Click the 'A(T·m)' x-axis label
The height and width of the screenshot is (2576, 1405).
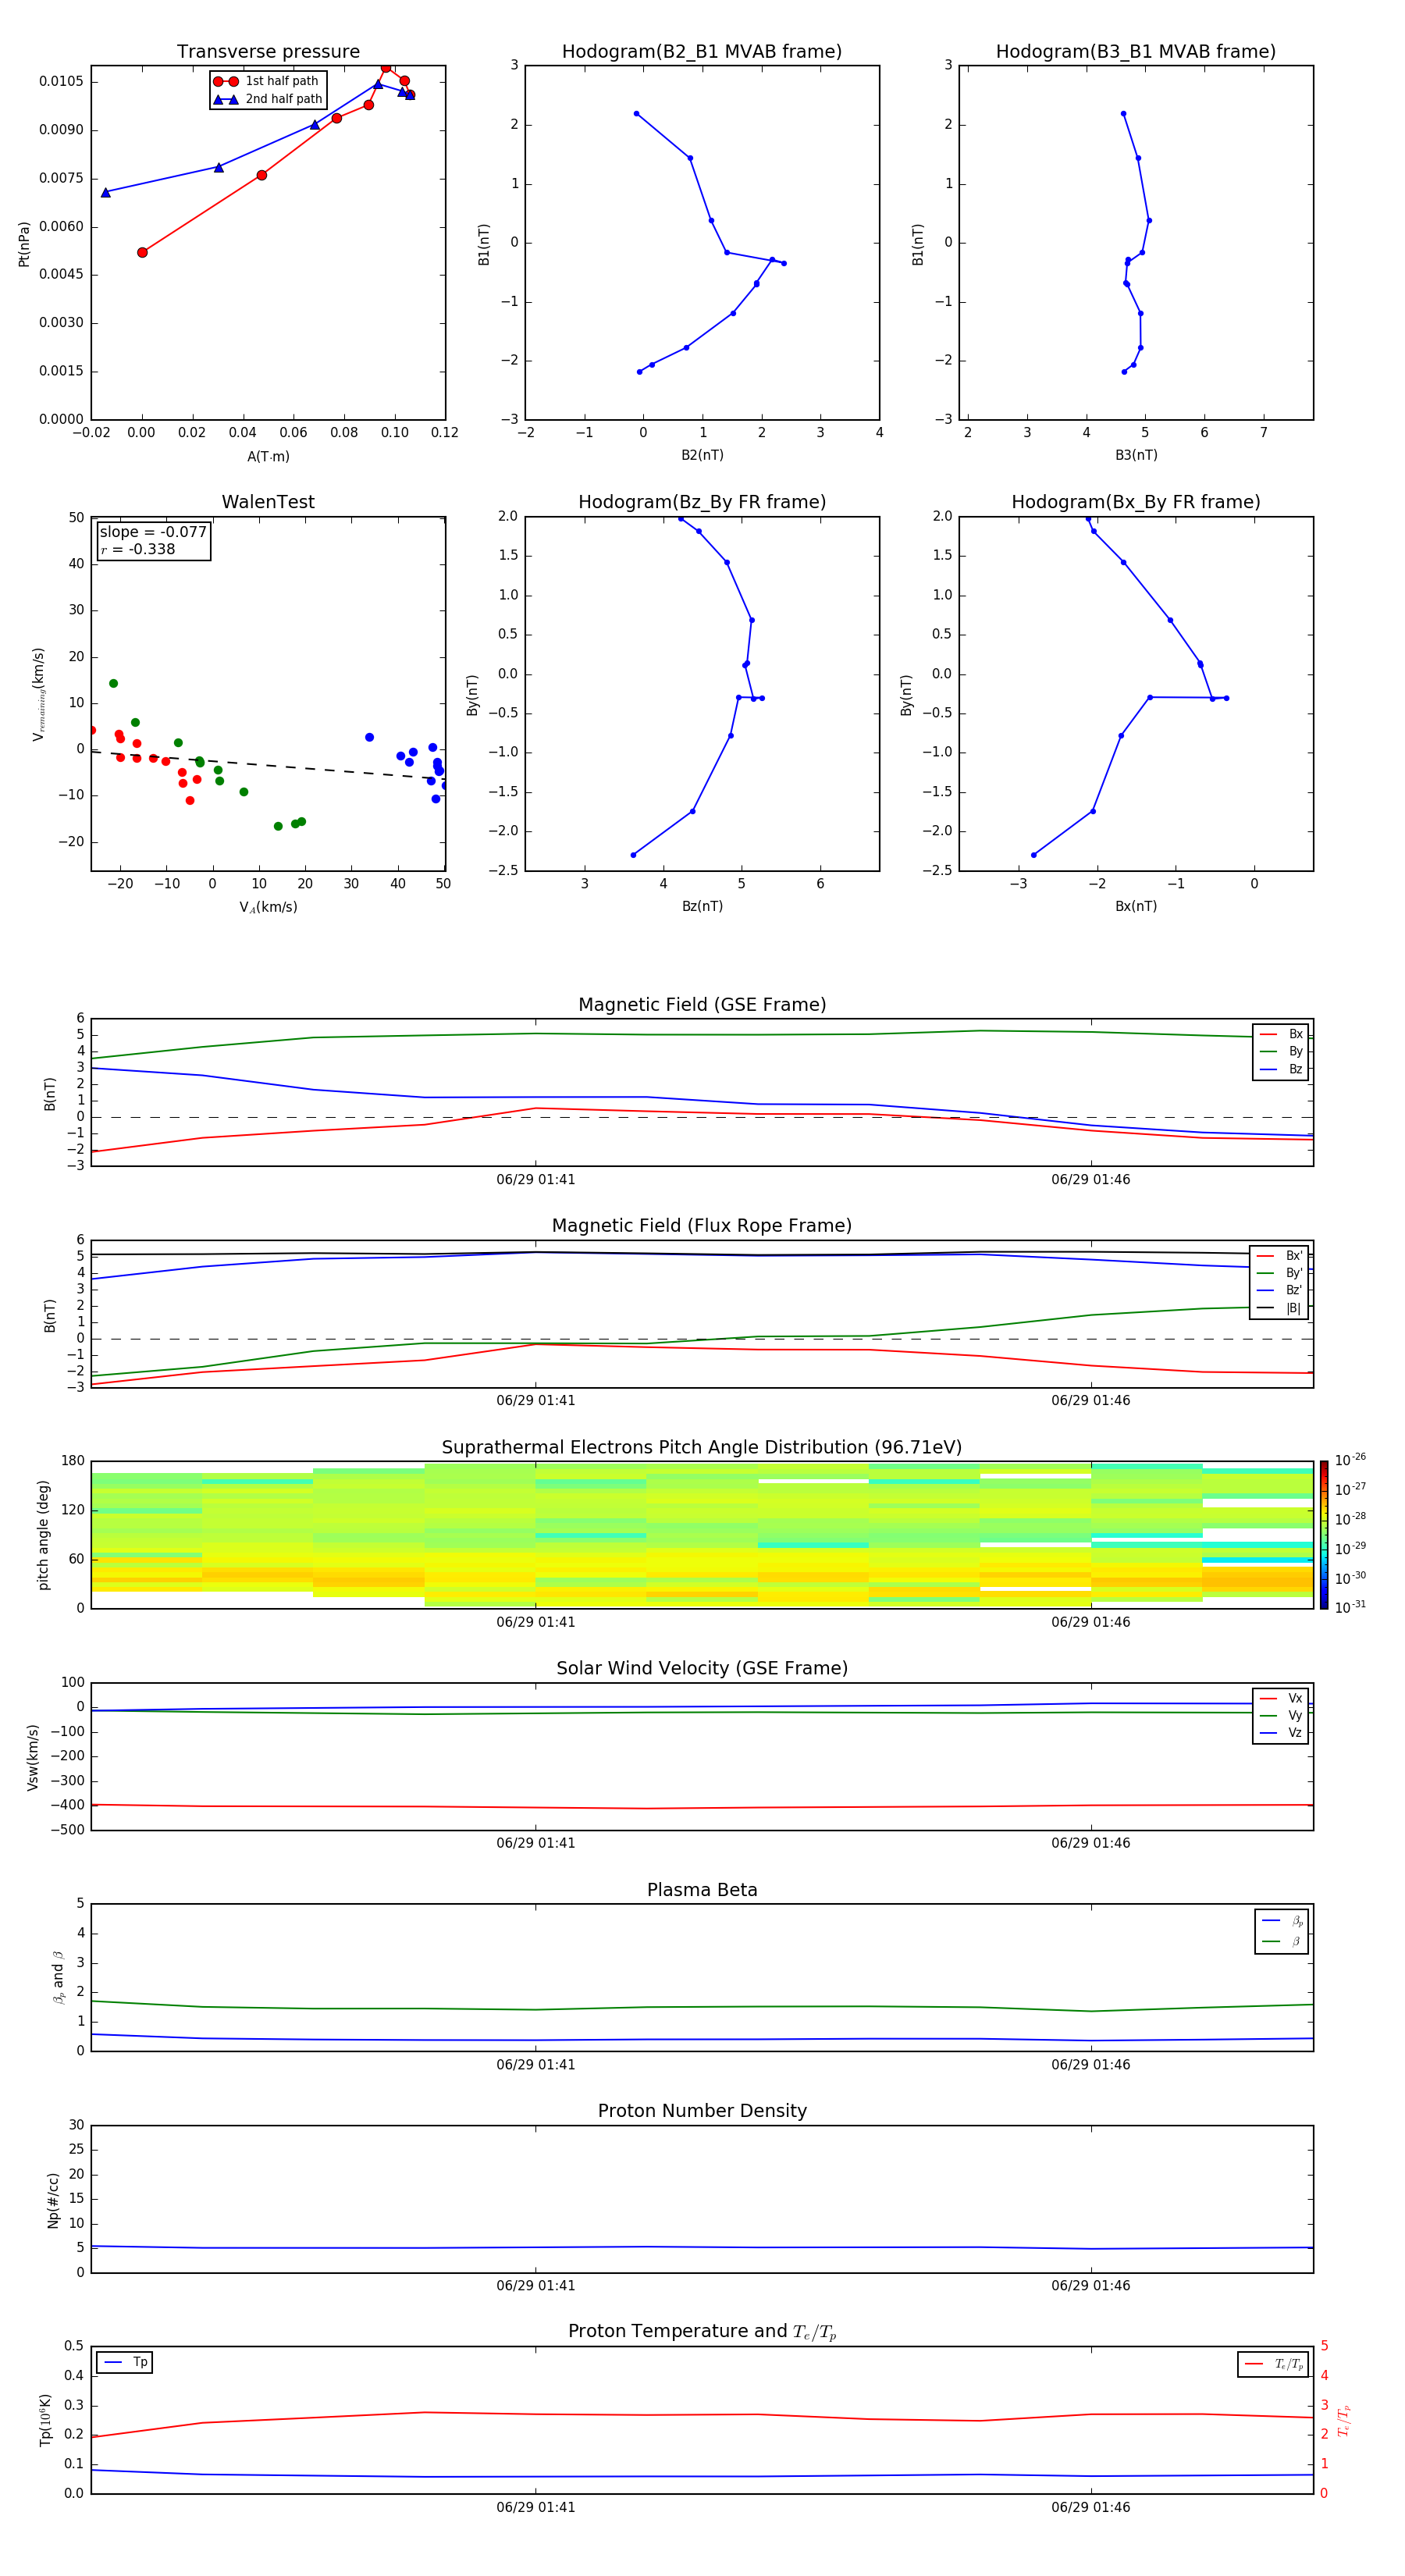(268, 457)
